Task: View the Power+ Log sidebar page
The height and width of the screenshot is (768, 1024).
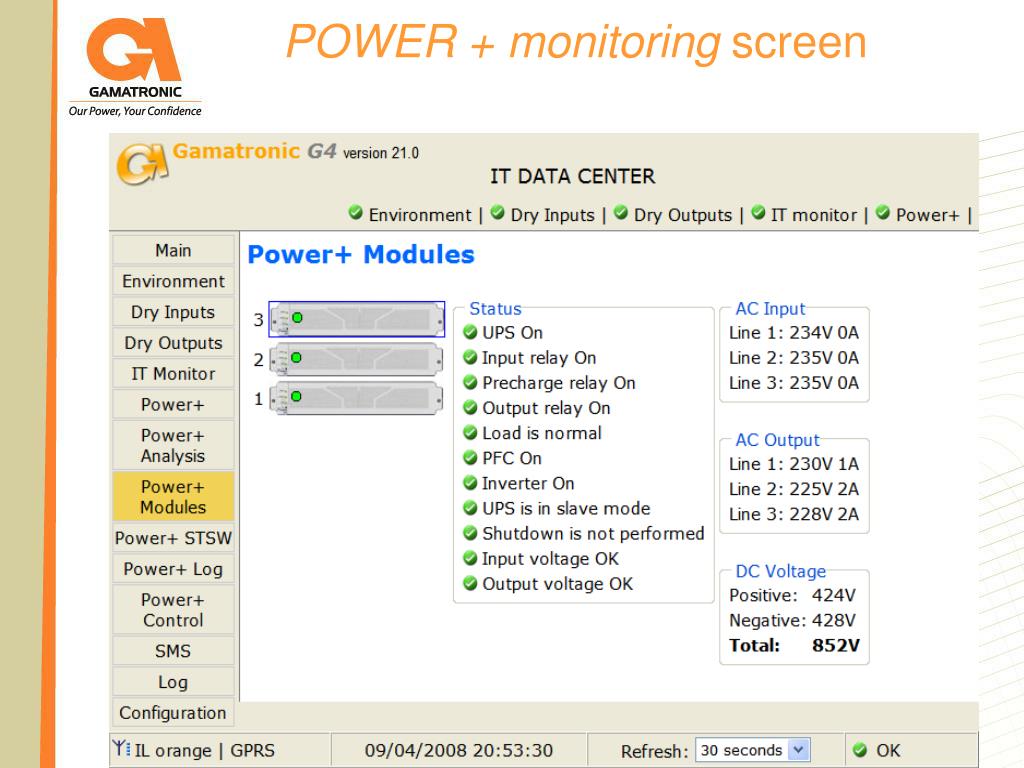Action: tap(173, 569)
